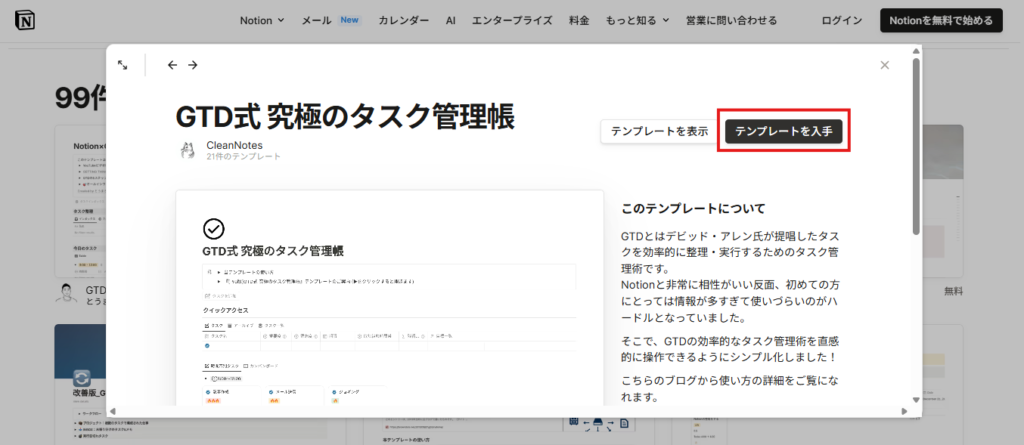Open the カレンダー menu item
Screen dimensions: 1024x445
point(404,20)
